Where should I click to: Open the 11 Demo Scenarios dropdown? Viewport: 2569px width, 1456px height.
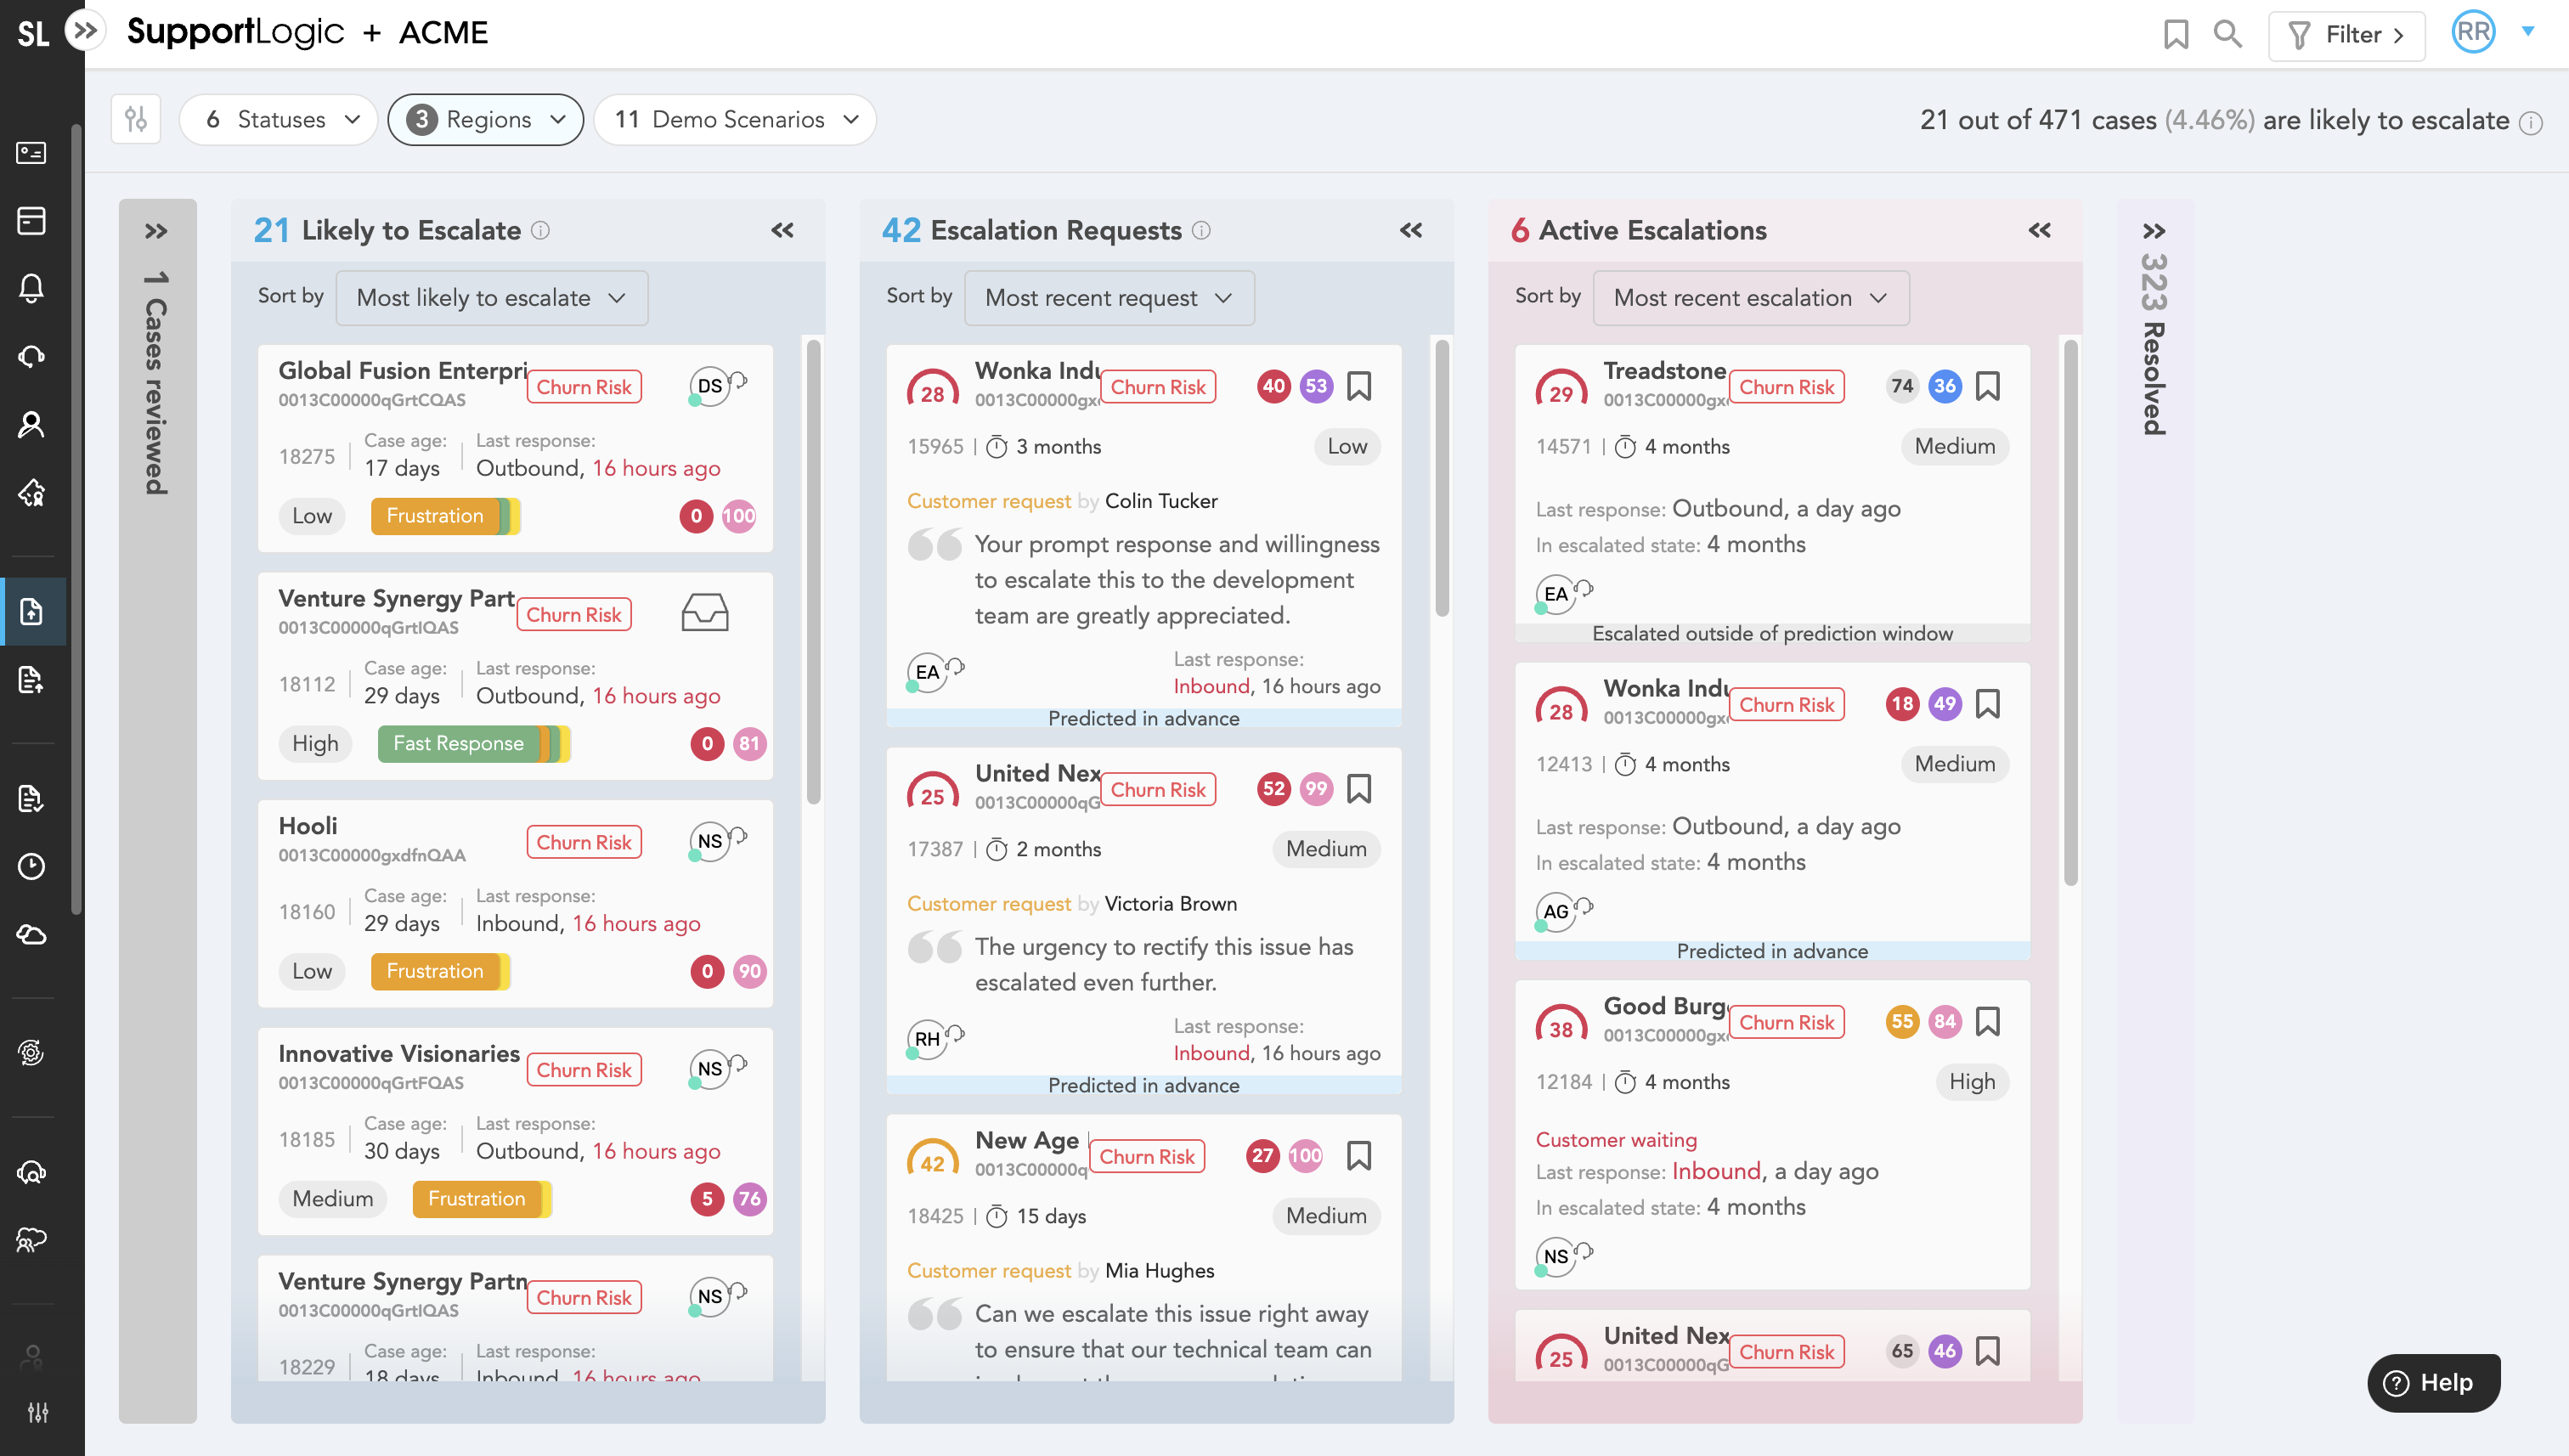pos(735,120)
